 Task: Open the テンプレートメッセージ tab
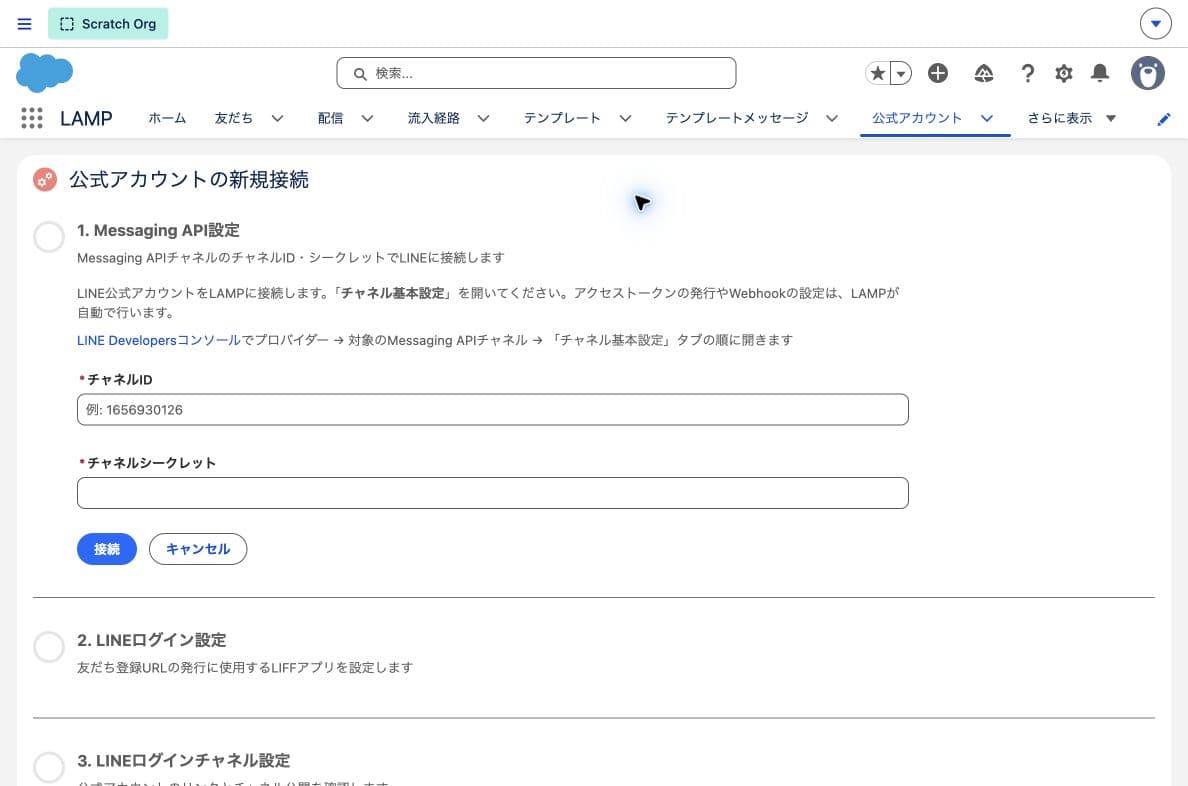(737, 118)
